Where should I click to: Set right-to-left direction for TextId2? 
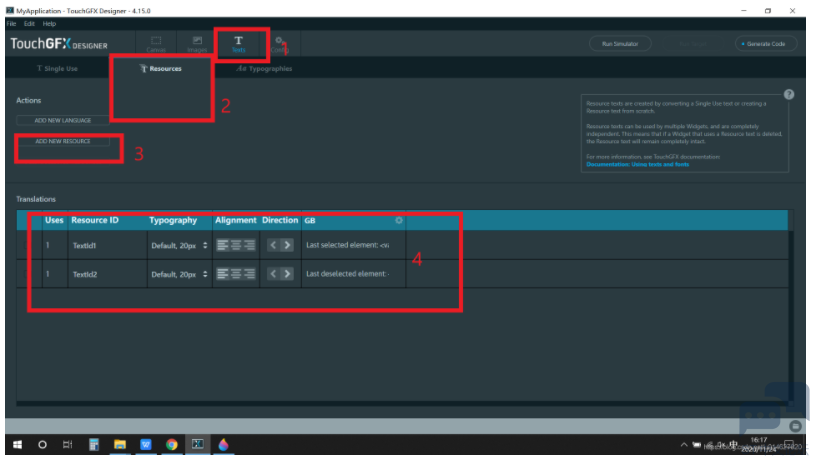[x=273, y=274]
